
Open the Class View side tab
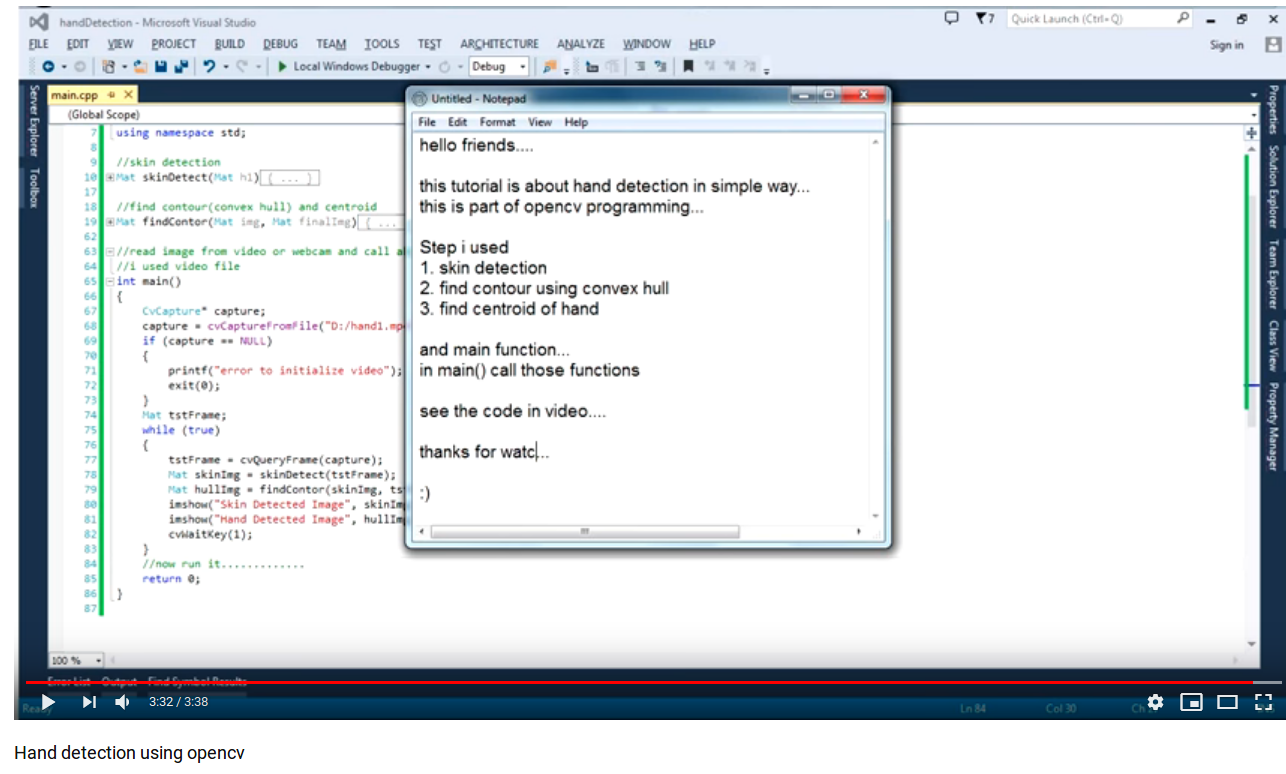pos(1273,345)
